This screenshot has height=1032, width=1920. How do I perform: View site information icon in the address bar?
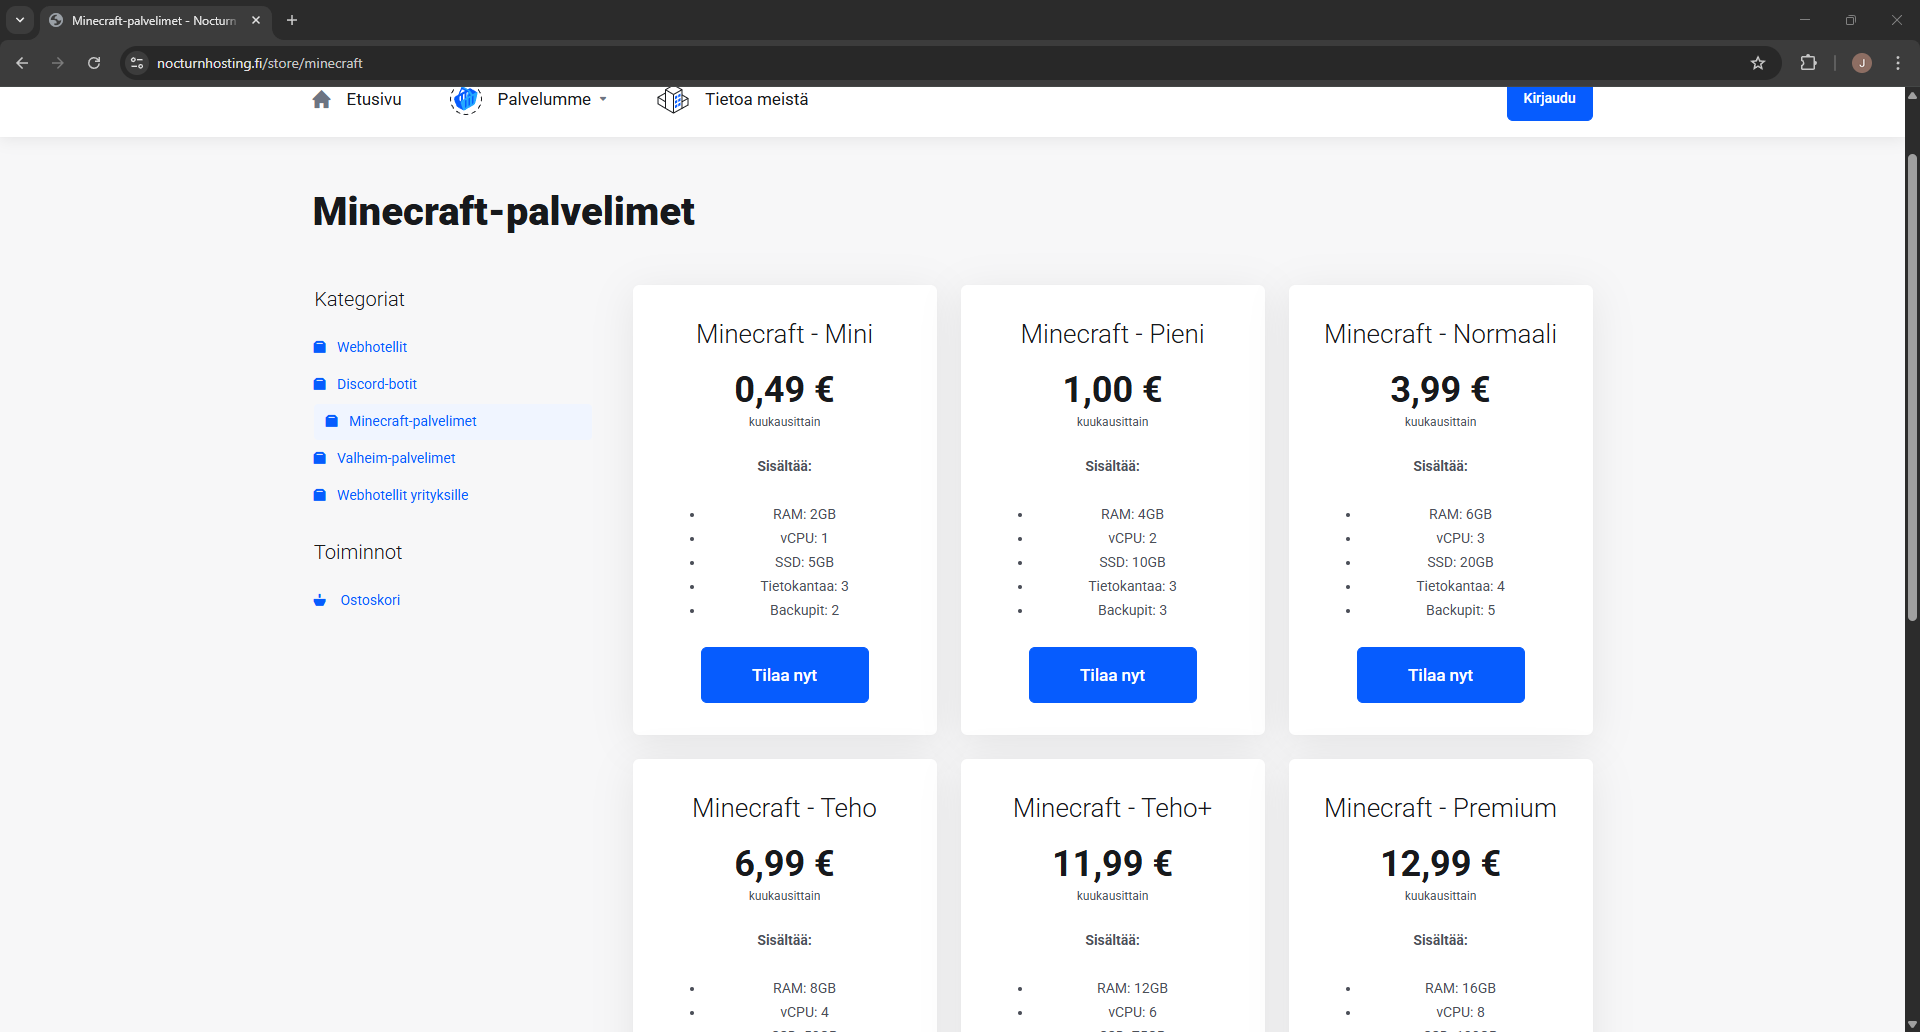click(137, 63)
